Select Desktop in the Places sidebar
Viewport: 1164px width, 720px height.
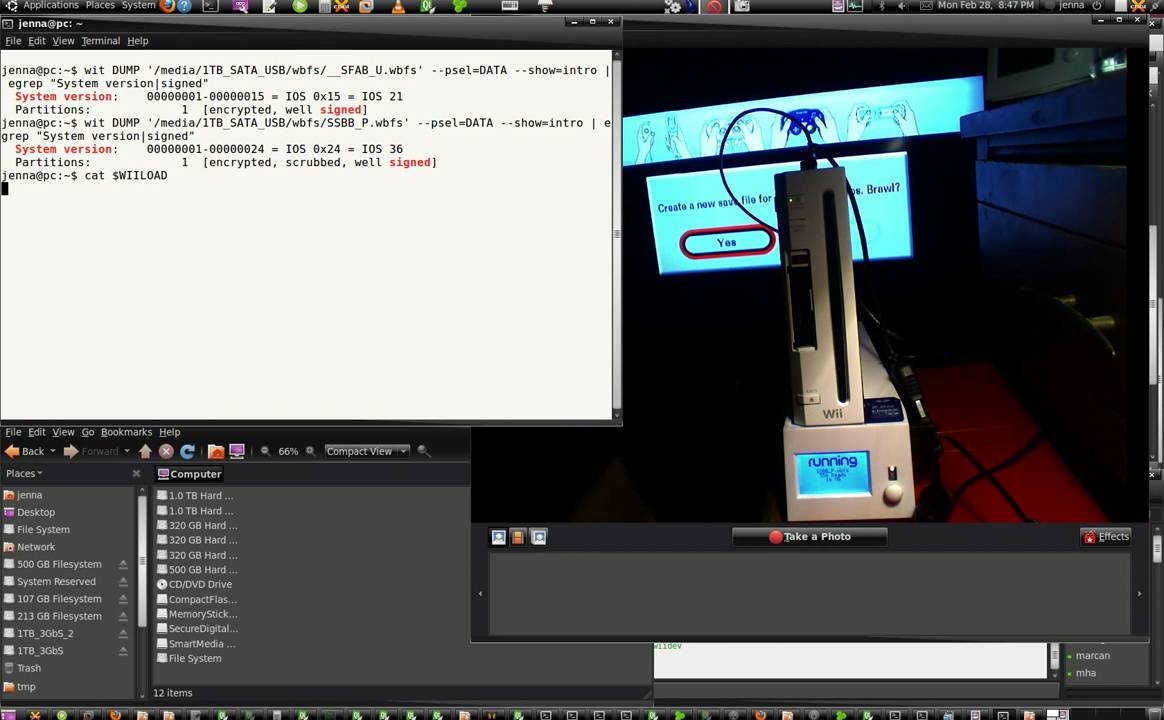coord(29,512)
